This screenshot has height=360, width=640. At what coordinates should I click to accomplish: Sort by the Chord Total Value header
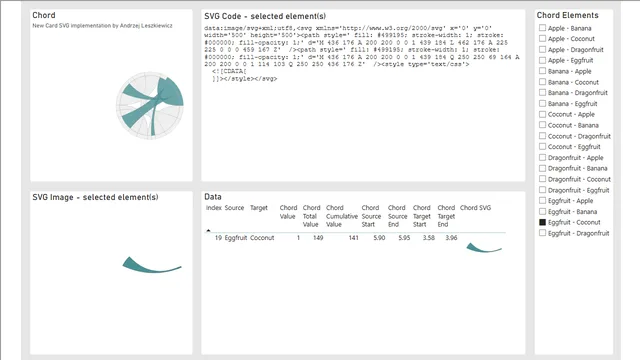pos(311,216)
